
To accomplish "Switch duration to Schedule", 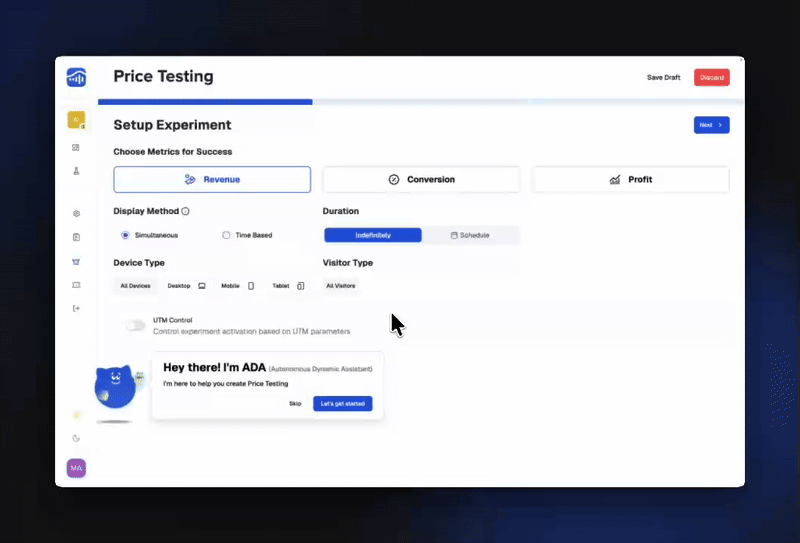I will 470,235.
